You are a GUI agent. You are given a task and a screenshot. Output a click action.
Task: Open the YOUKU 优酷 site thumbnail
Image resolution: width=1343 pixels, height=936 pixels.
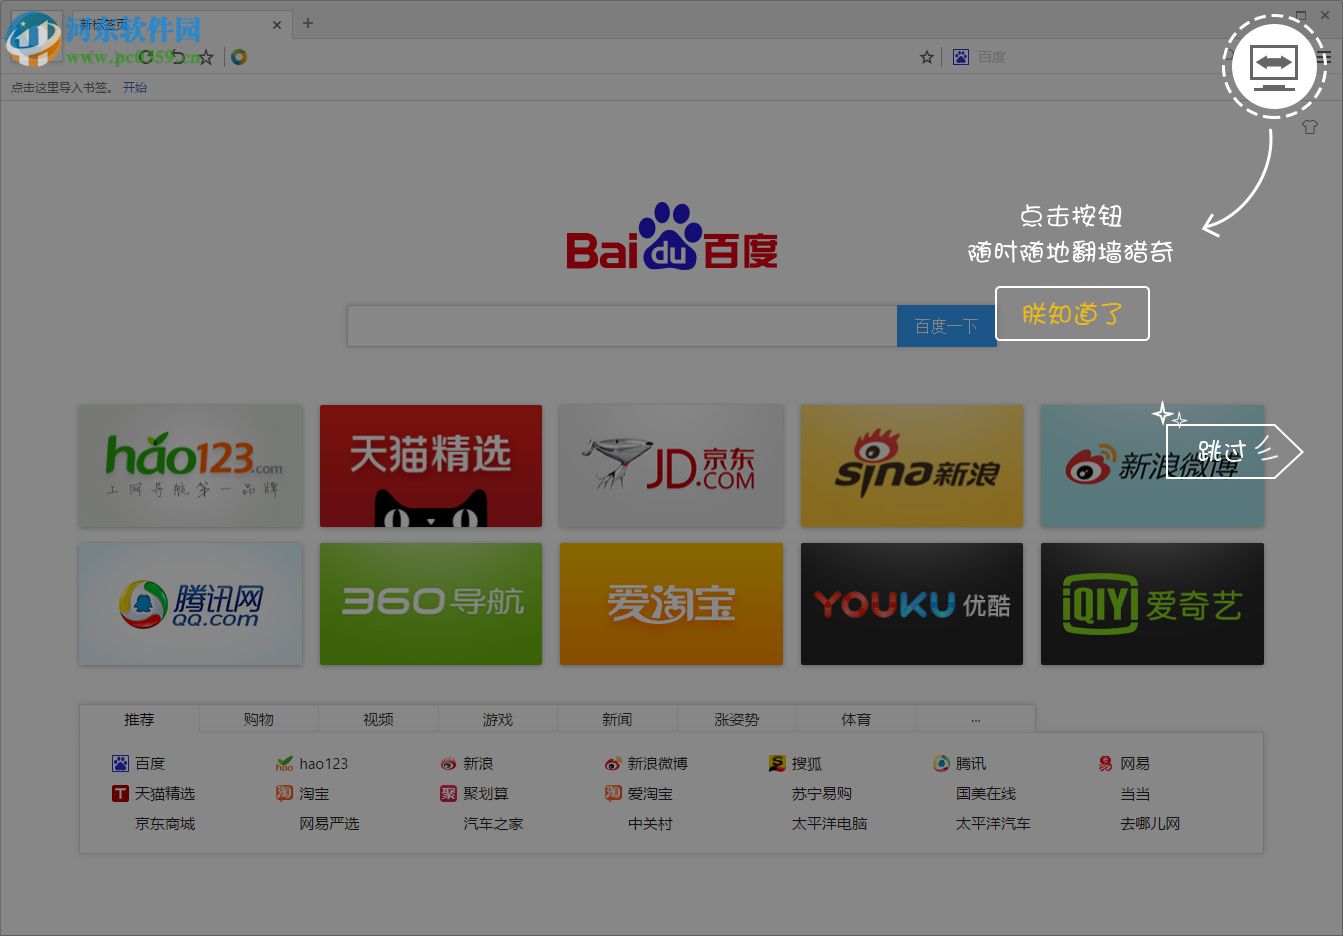(911, 604)
